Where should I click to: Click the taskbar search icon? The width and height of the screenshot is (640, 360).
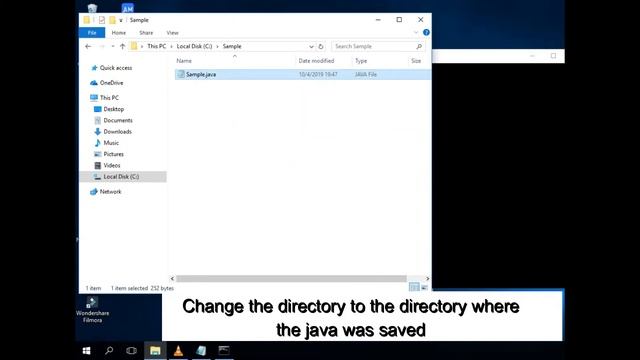tap(109, 351)
